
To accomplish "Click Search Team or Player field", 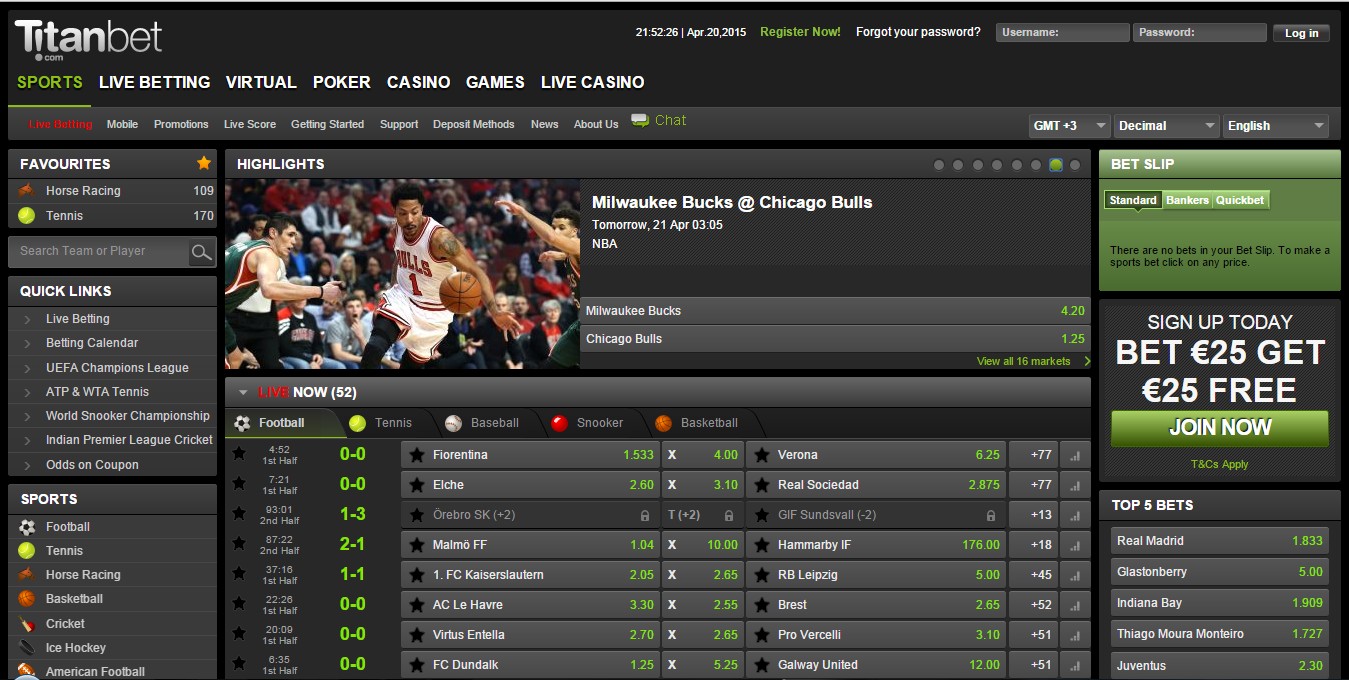I will [98, 251].
